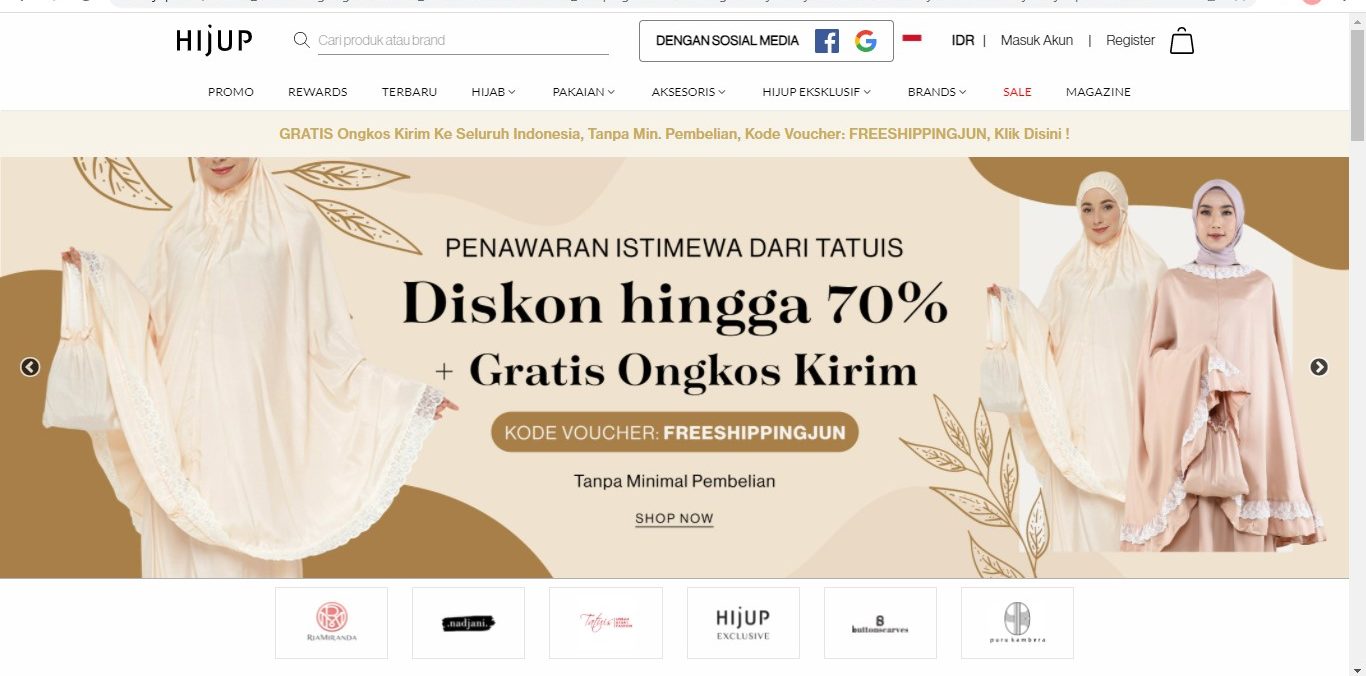Viewport: 1366px width, 676px height.
Task: Expand the PAKAIAN dropdown menu
Action: click(583, 92)
